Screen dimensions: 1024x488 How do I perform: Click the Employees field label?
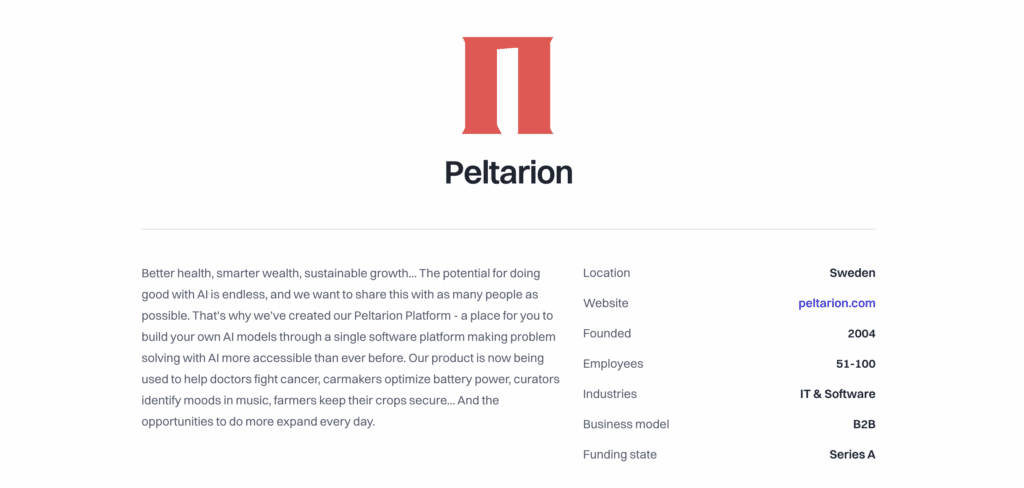click(x=613, y=364)
